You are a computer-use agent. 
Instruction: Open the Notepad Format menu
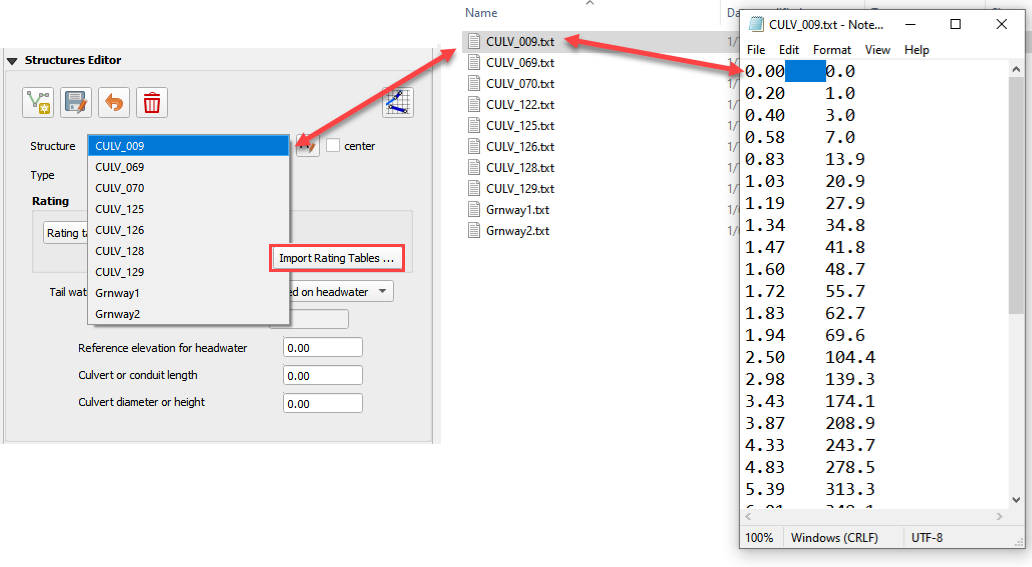tap(832, 50)
